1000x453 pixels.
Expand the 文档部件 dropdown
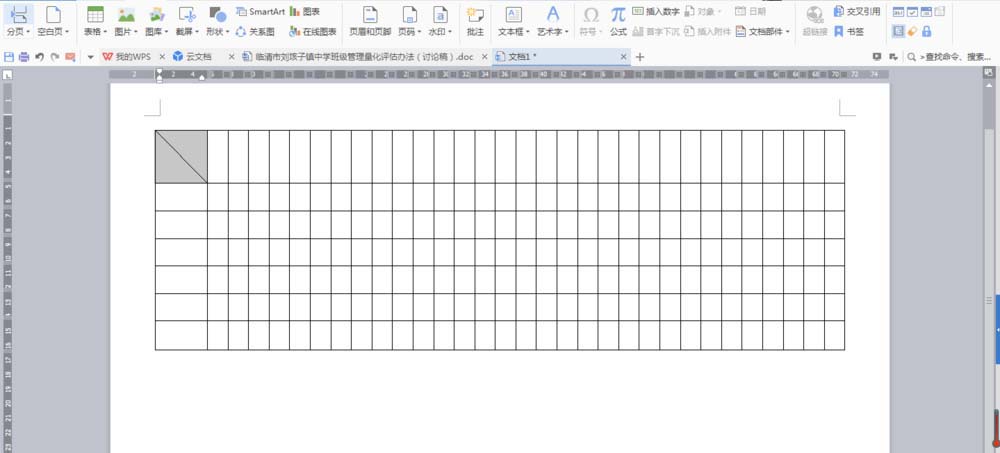[763, 31]
